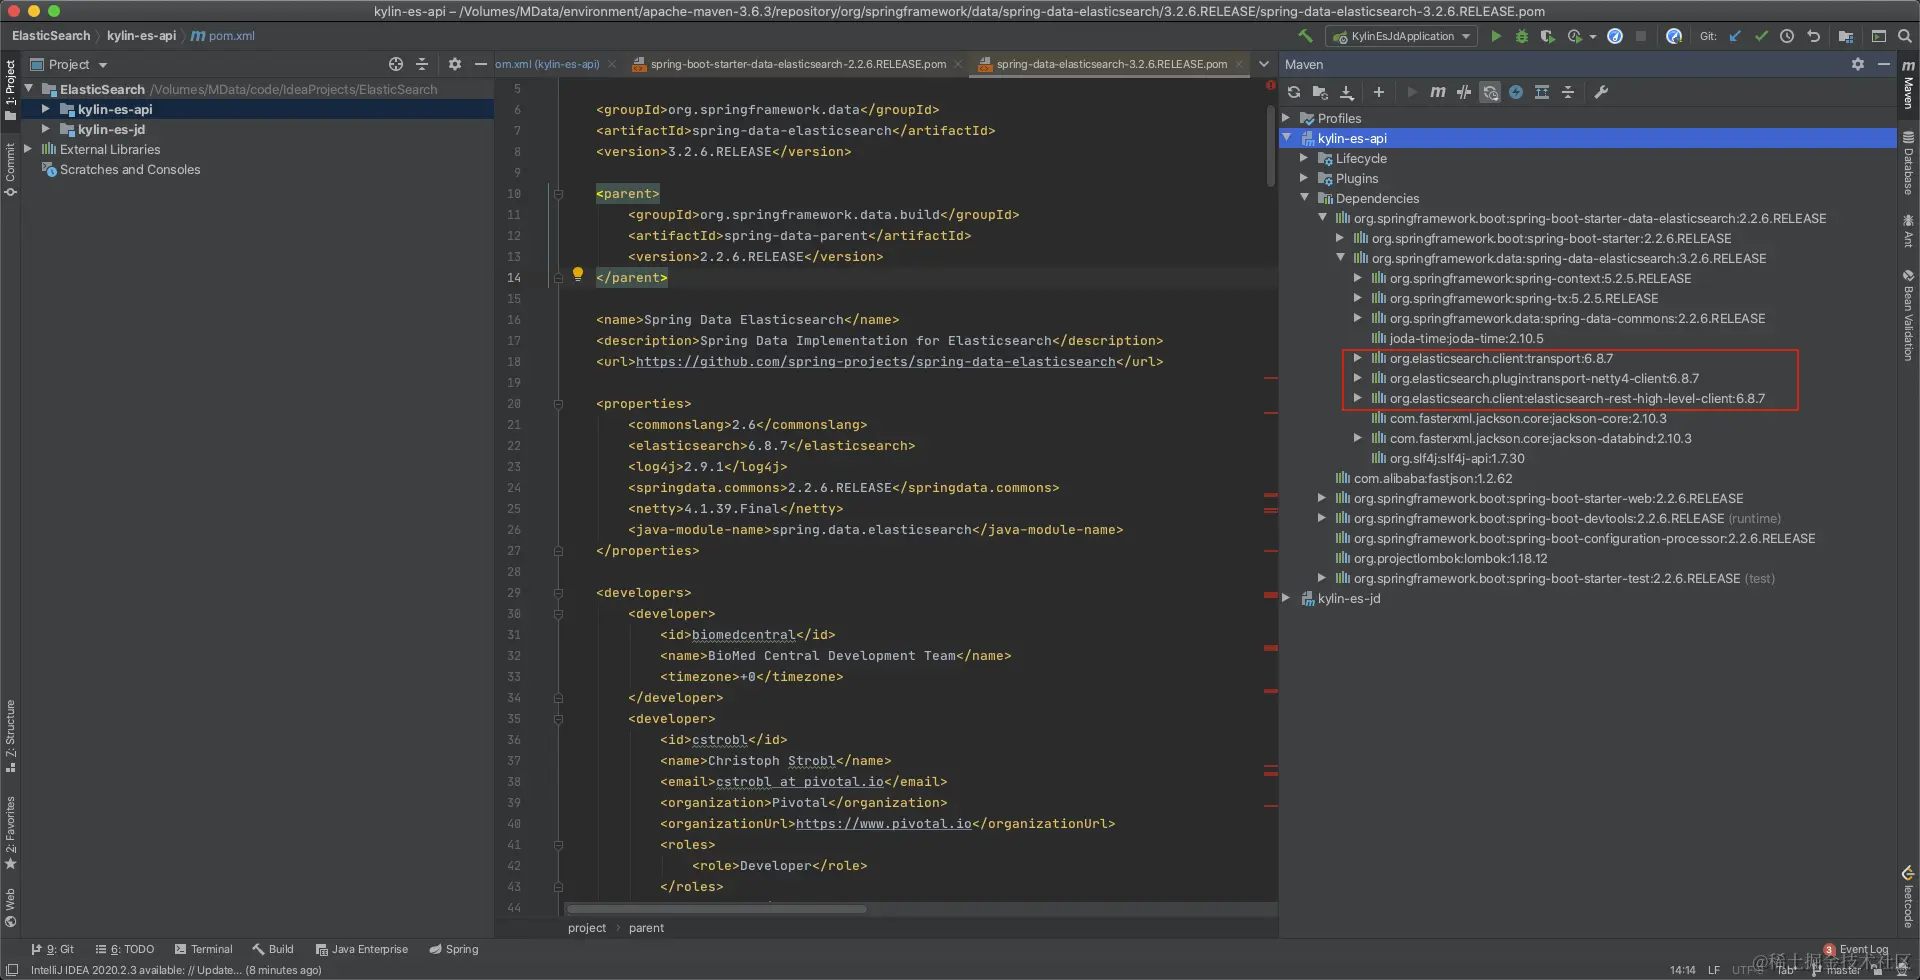Image resolution: width=1920 pixels, height=980 pixels.
Task: Toggle show dependencies popup button in Maven
Action: coord(1542,92)
